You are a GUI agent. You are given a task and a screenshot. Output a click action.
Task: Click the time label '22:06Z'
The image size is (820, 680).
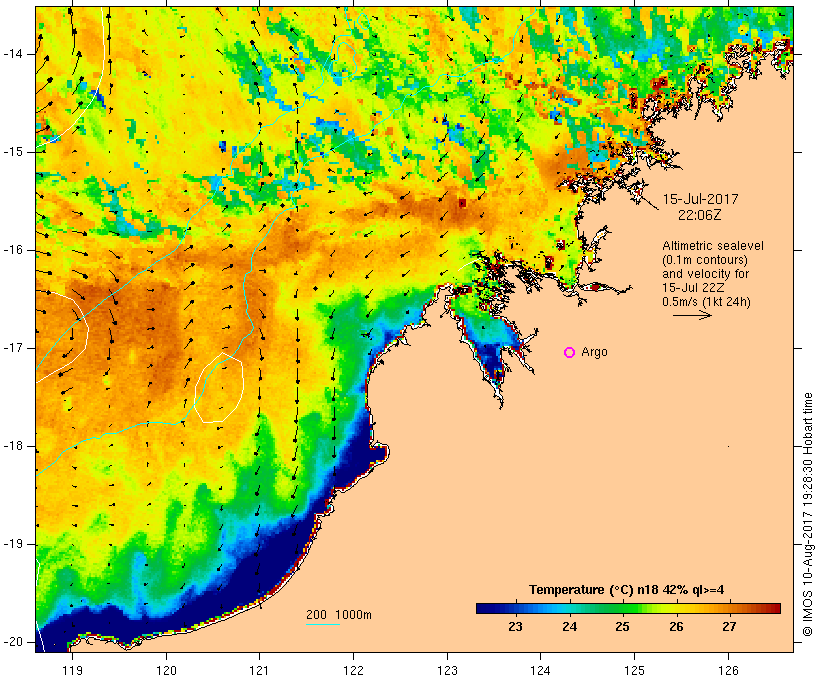pos(700,215)
